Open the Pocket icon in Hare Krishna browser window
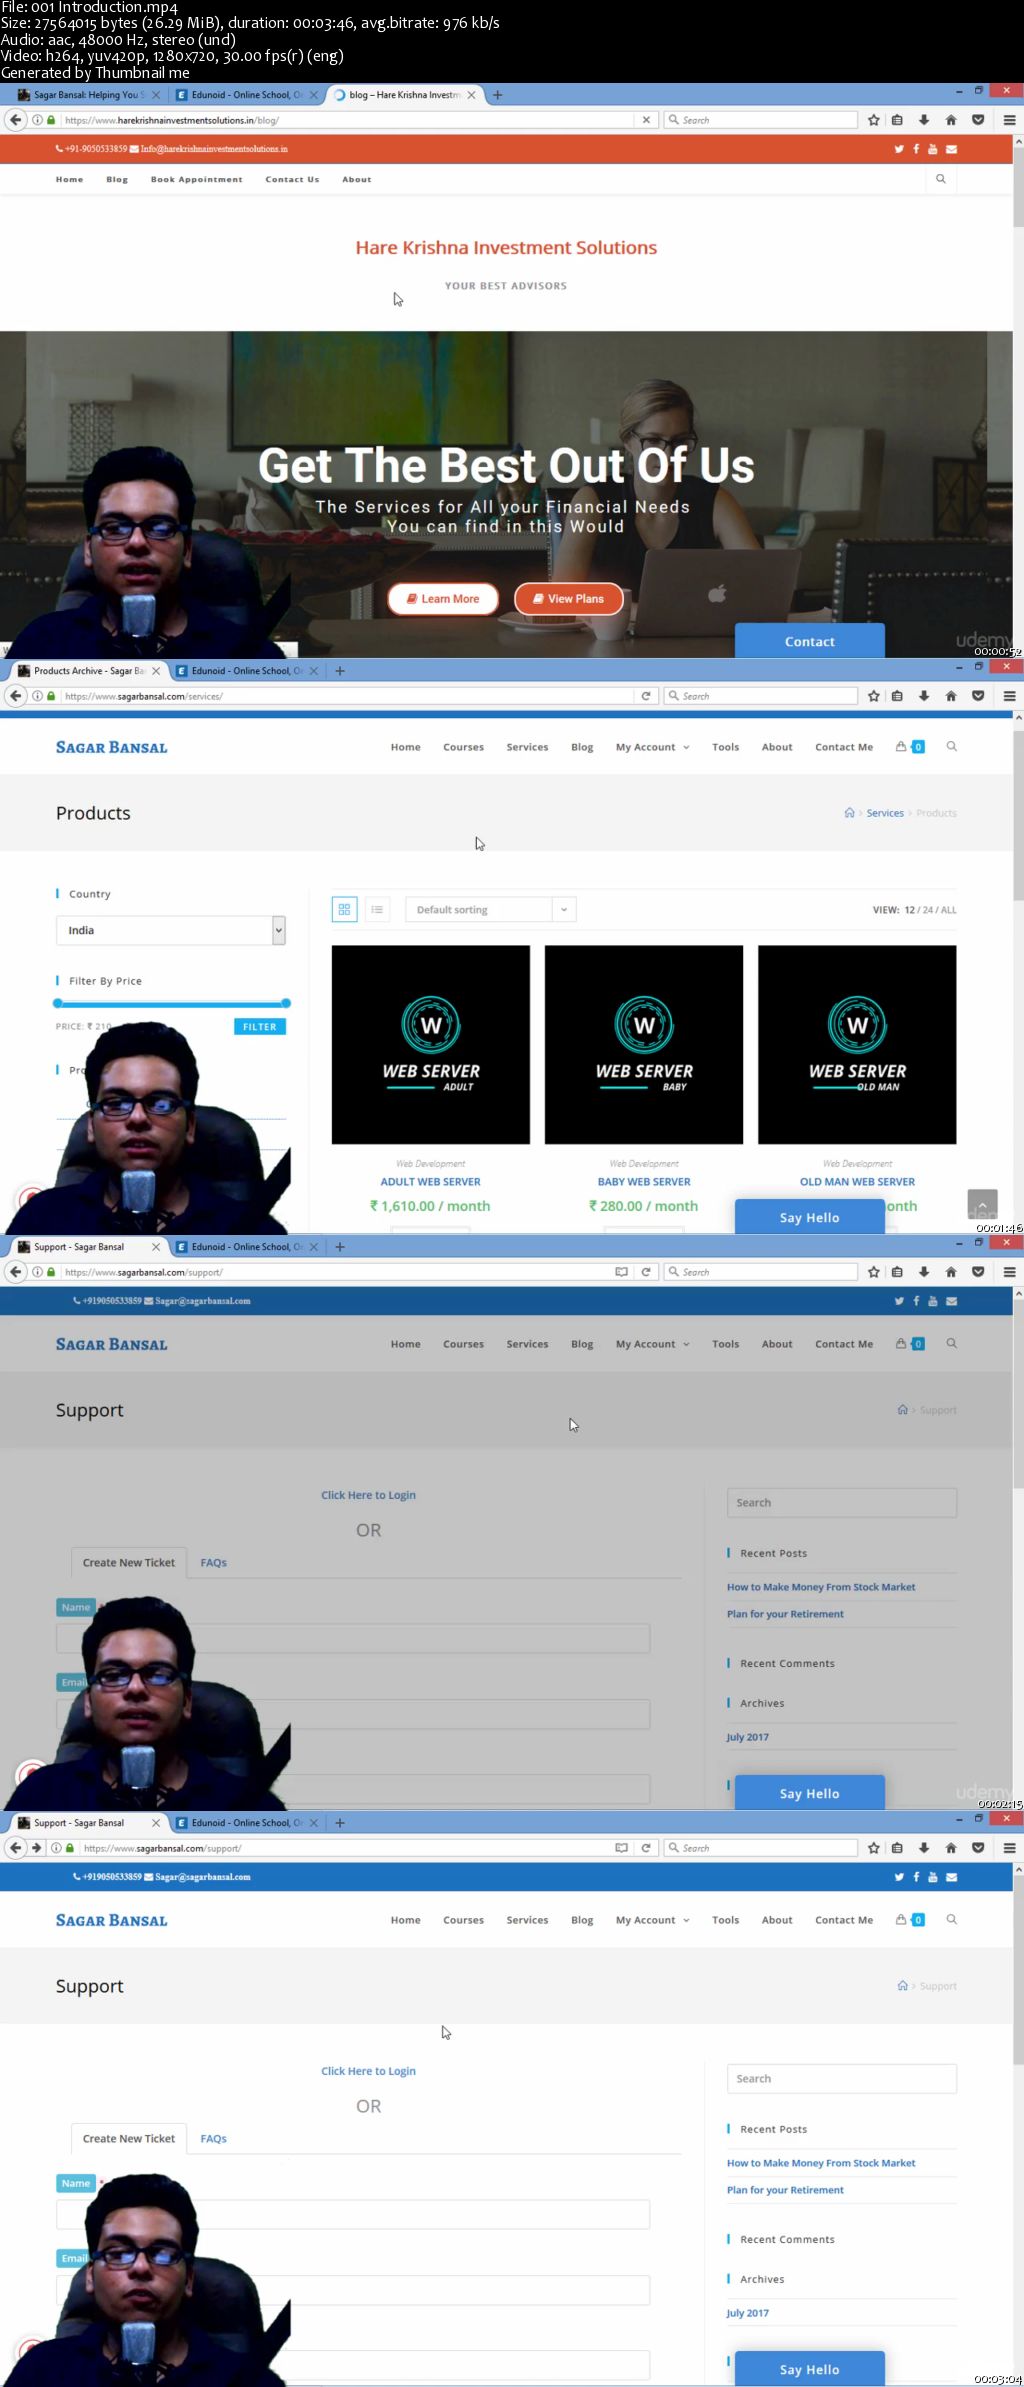The height and width of the screenshot is (2387, 1024). (x=978, y=120)
